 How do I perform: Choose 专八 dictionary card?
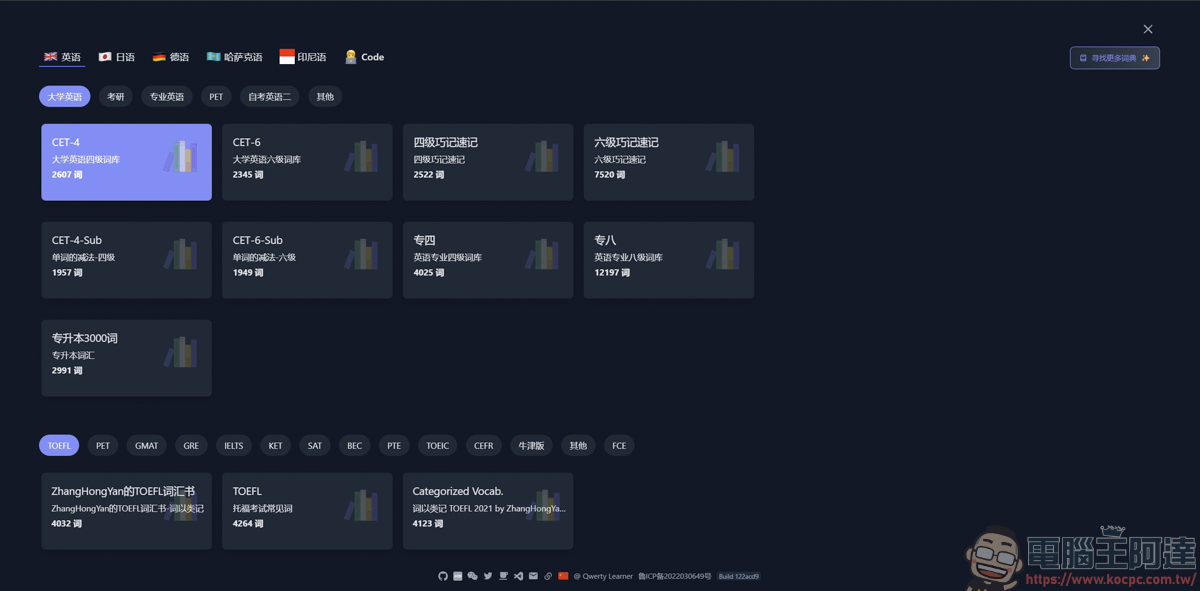(669, 260)
